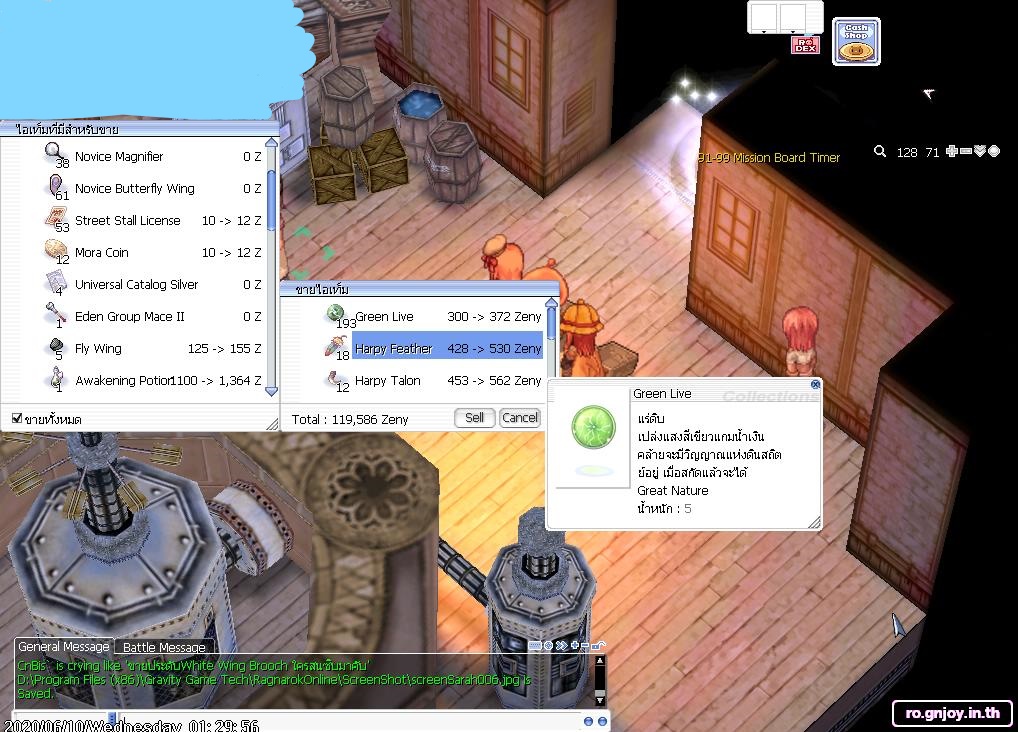The height and width of the screenshot is (732, 1018).
Task: Click chat log scroll down arrow
Action: [600, 701]
